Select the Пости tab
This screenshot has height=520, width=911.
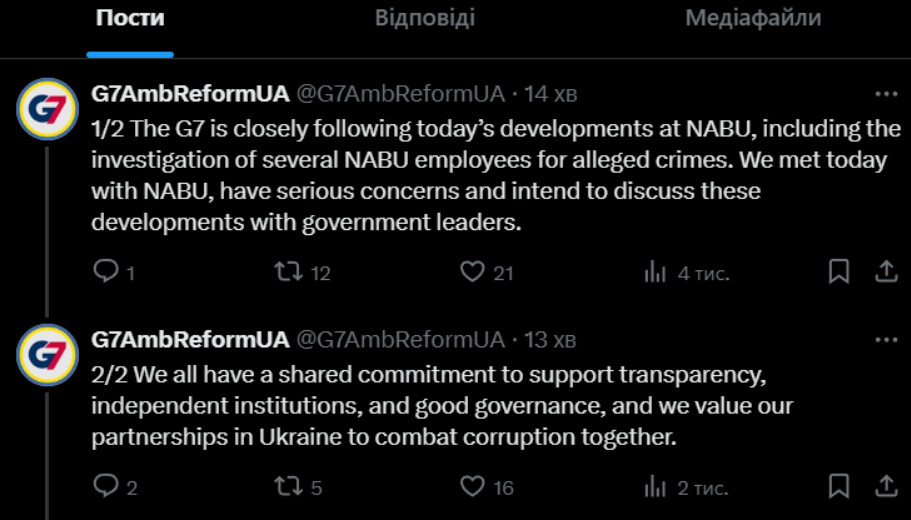click(x=130, y=17)
